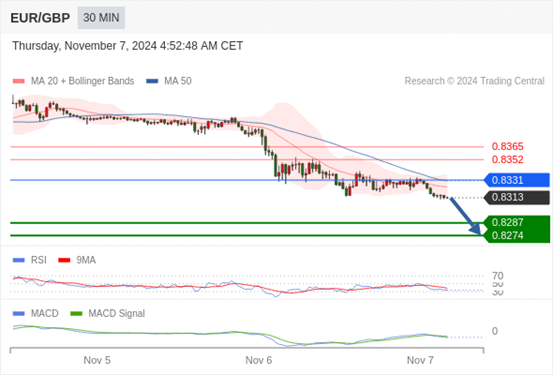The image size is (553, 375).
Task: Click the 0.8352 resistance level label
Action: [x=508, y=159]
